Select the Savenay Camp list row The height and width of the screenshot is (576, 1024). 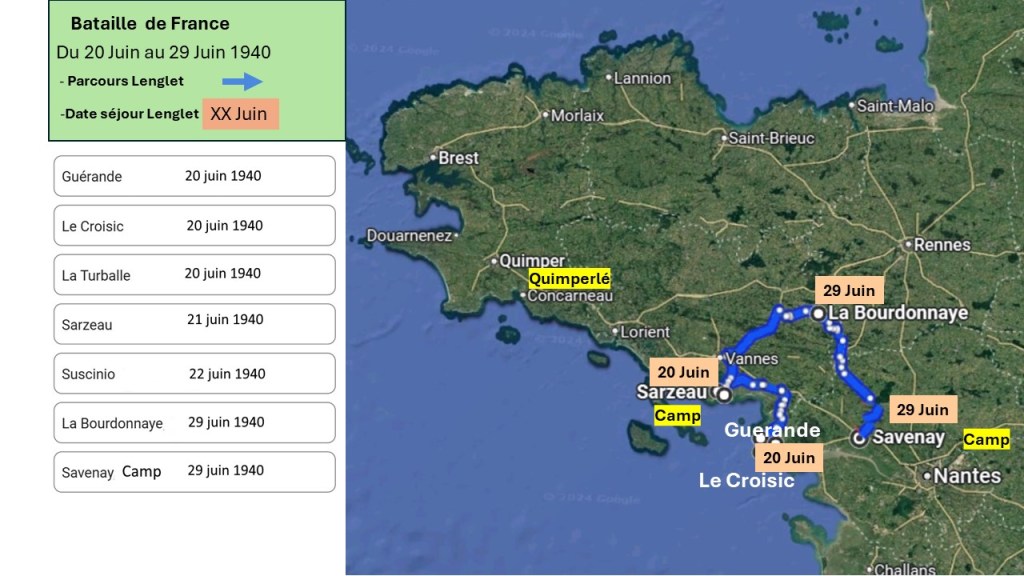point(194,472)
